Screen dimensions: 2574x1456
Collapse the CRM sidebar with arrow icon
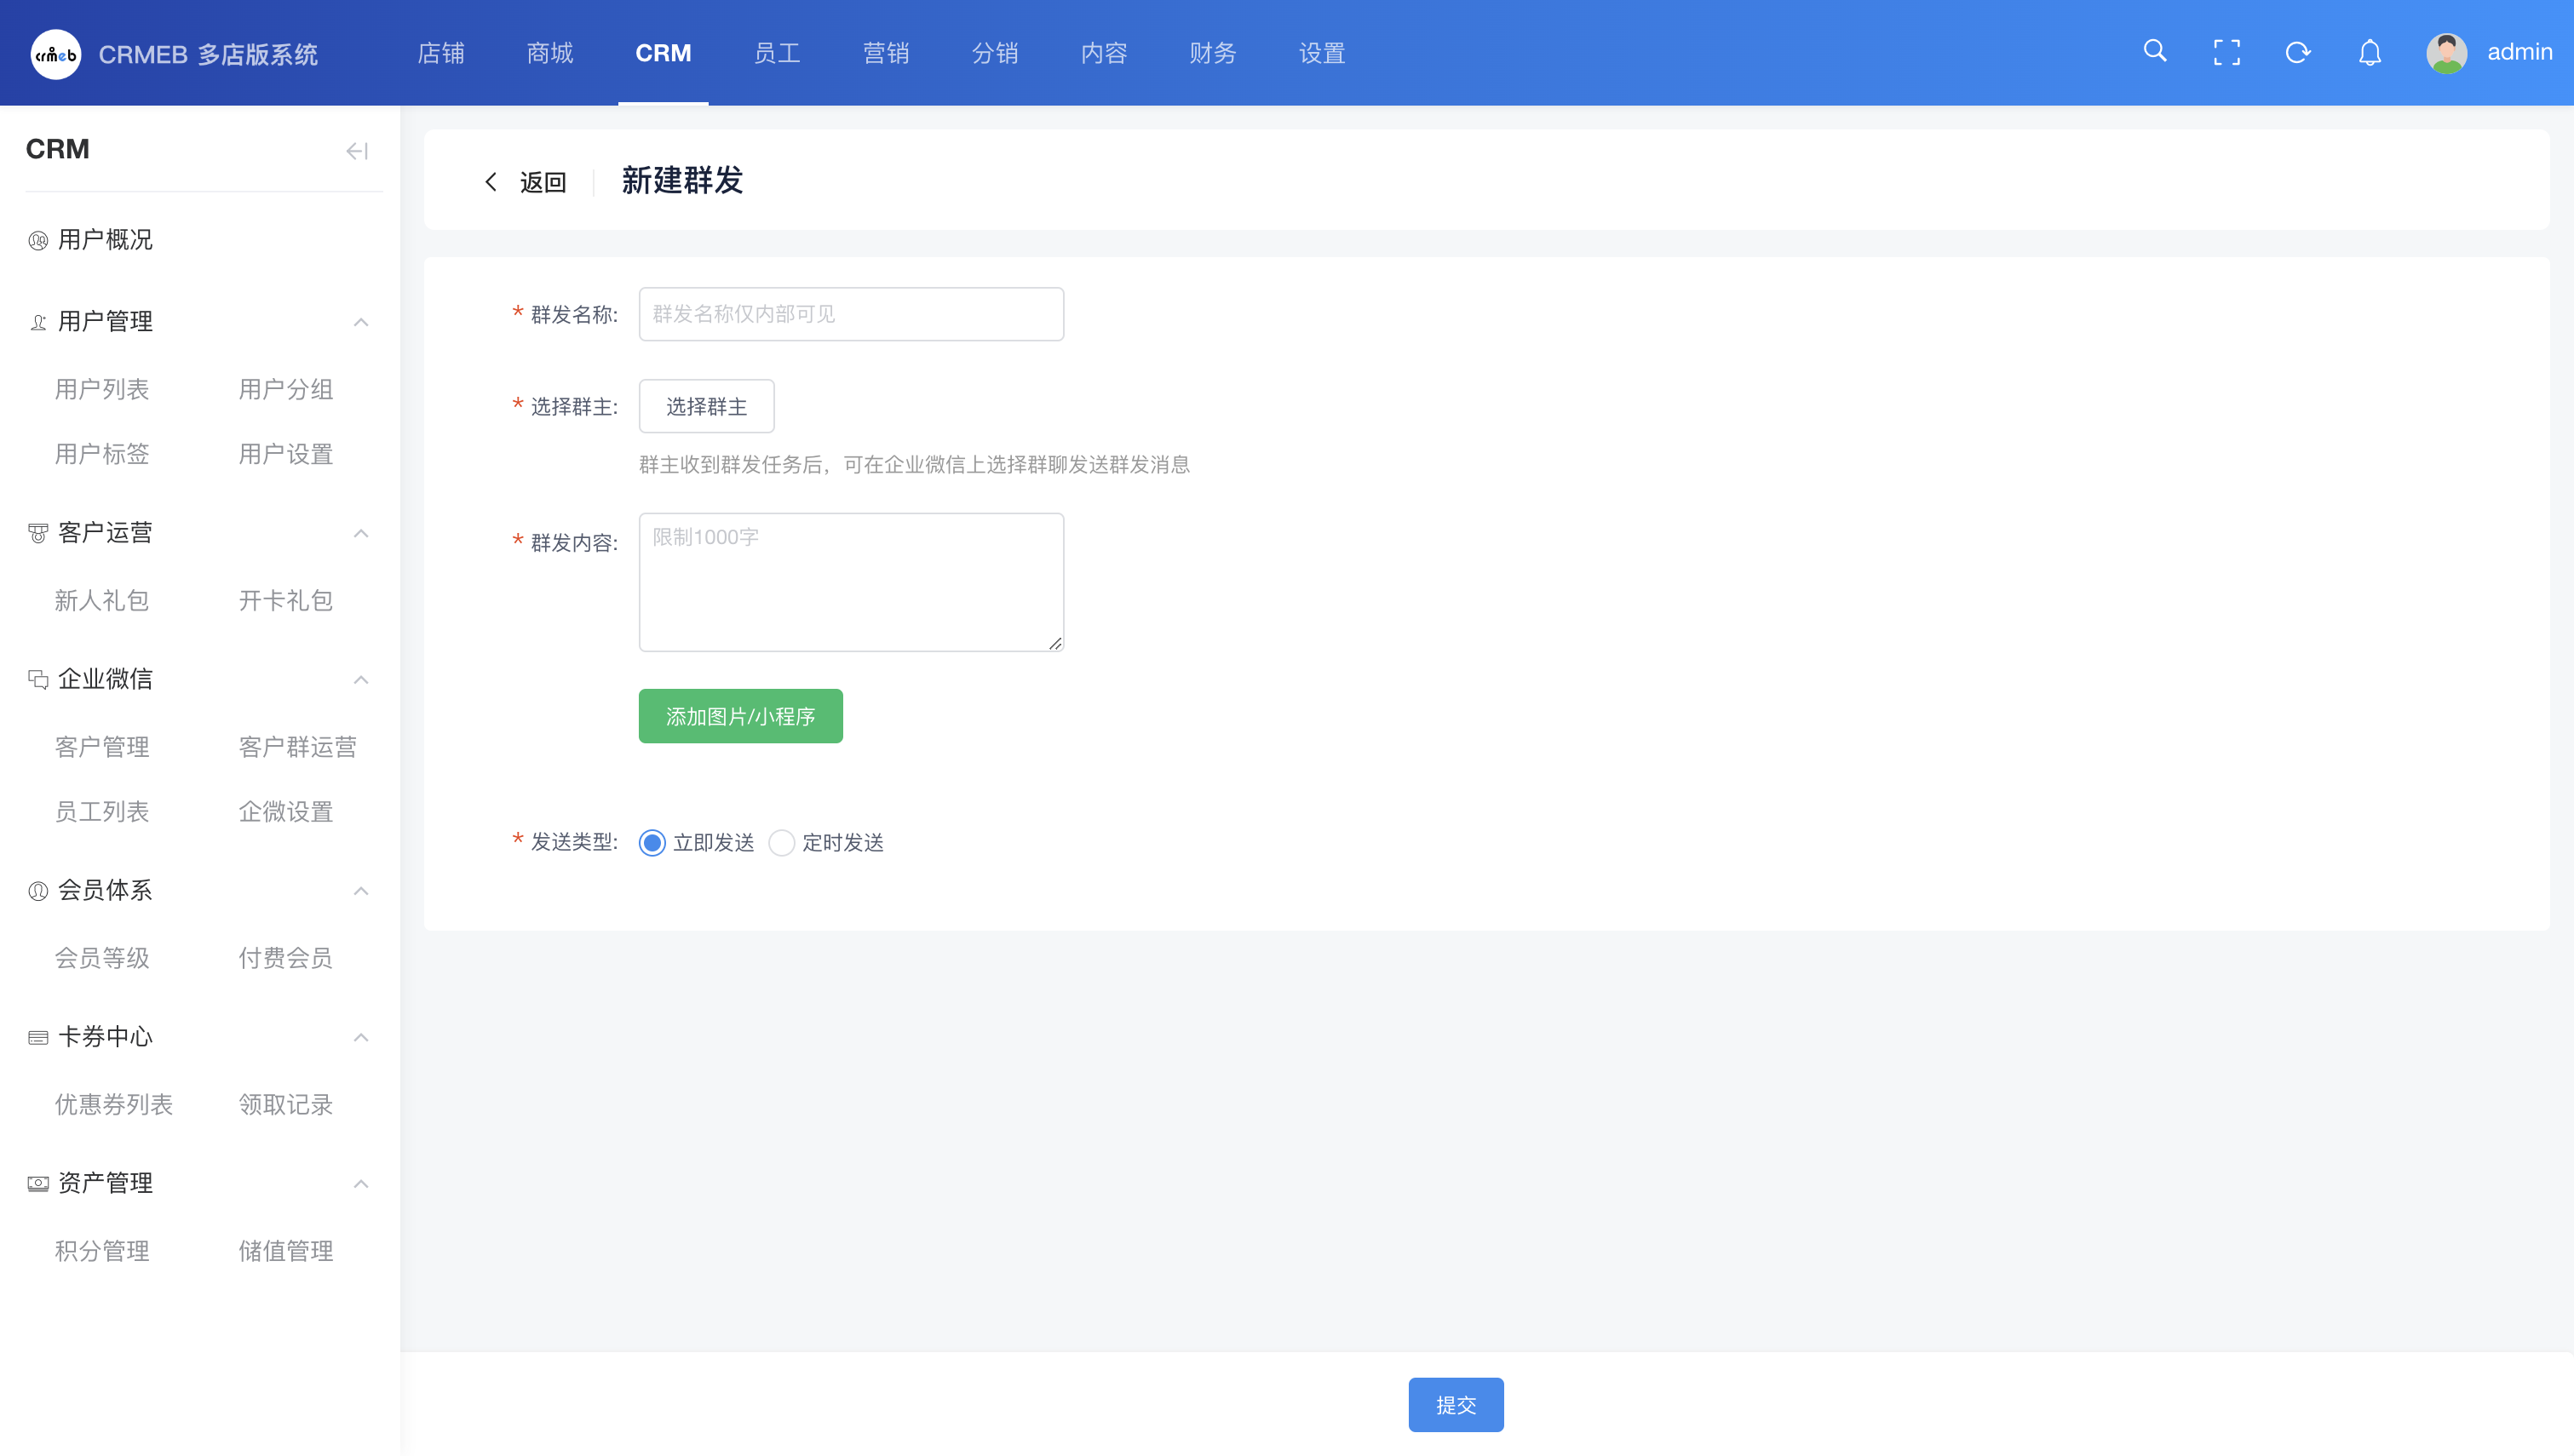[357, 151]
